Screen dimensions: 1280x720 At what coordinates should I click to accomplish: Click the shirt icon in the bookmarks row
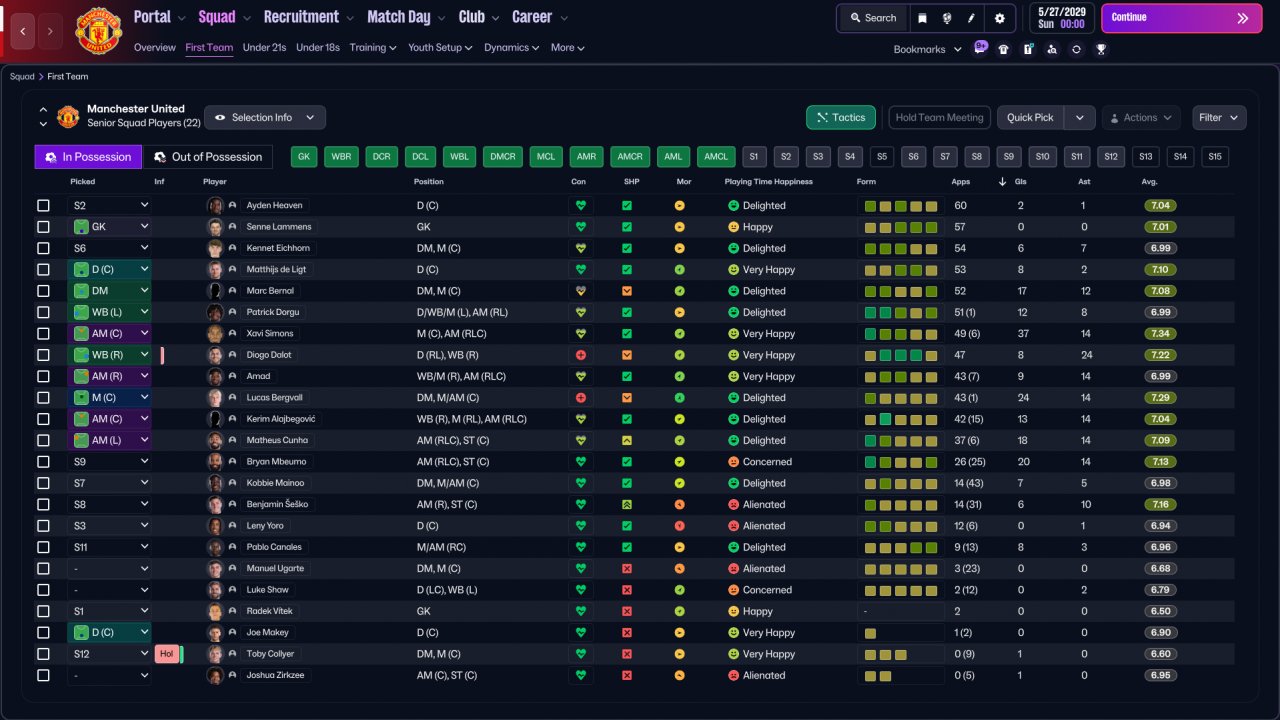pos(1004,49)
